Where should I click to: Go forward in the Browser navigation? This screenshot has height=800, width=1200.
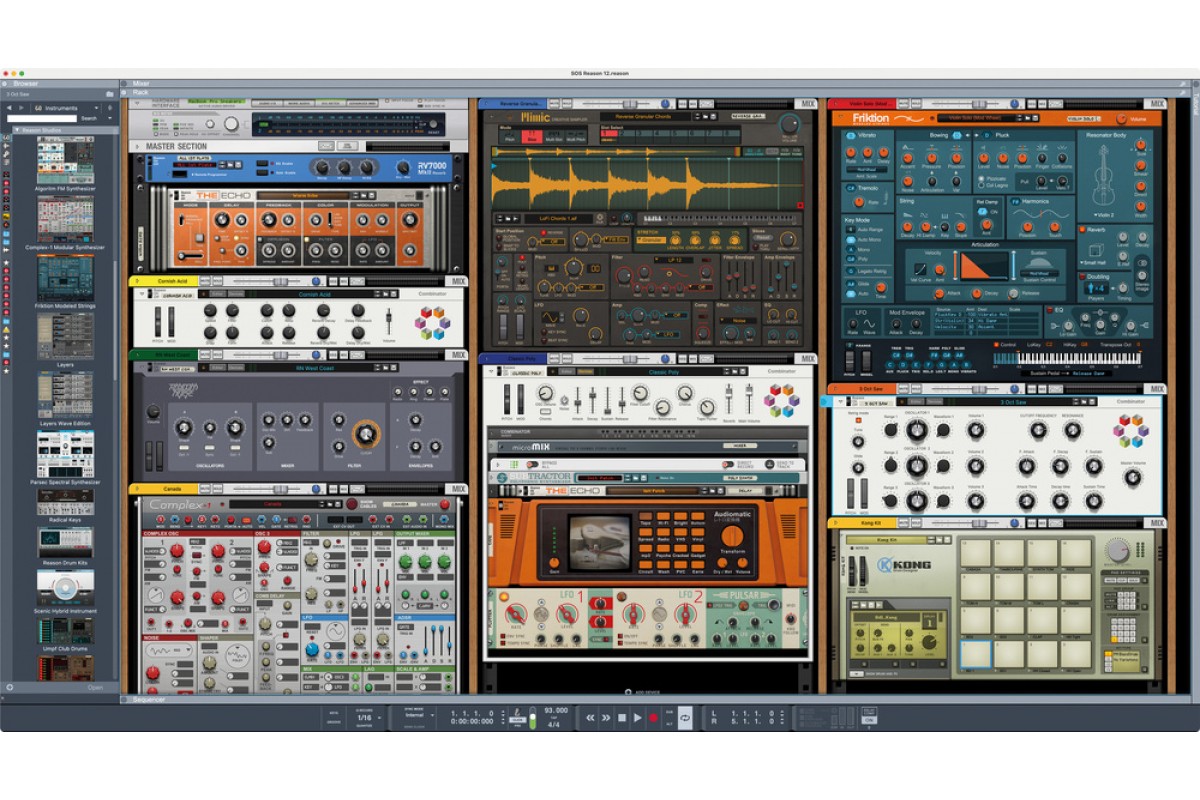[23, 107]
